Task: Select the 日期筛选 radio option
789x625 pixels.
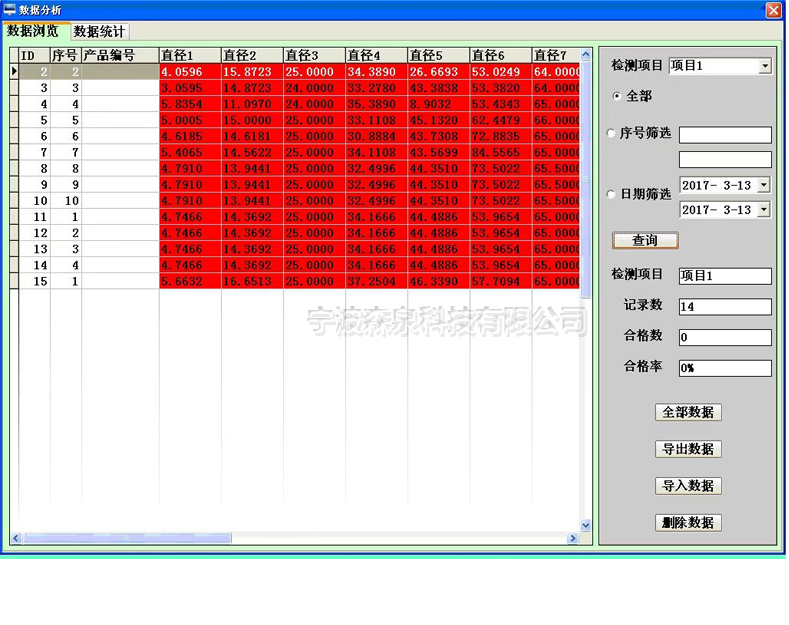Action: [612, 194]
